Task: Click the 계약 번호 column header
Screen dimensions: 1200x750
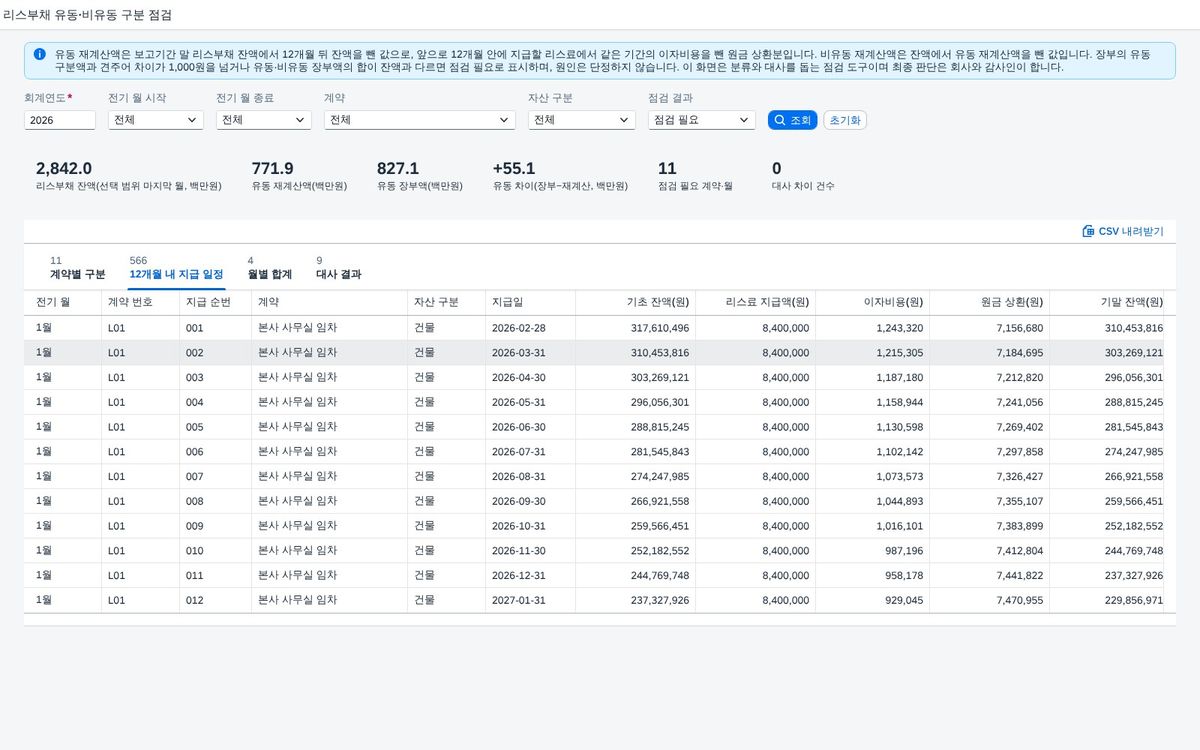Action: tap(141, 302)
